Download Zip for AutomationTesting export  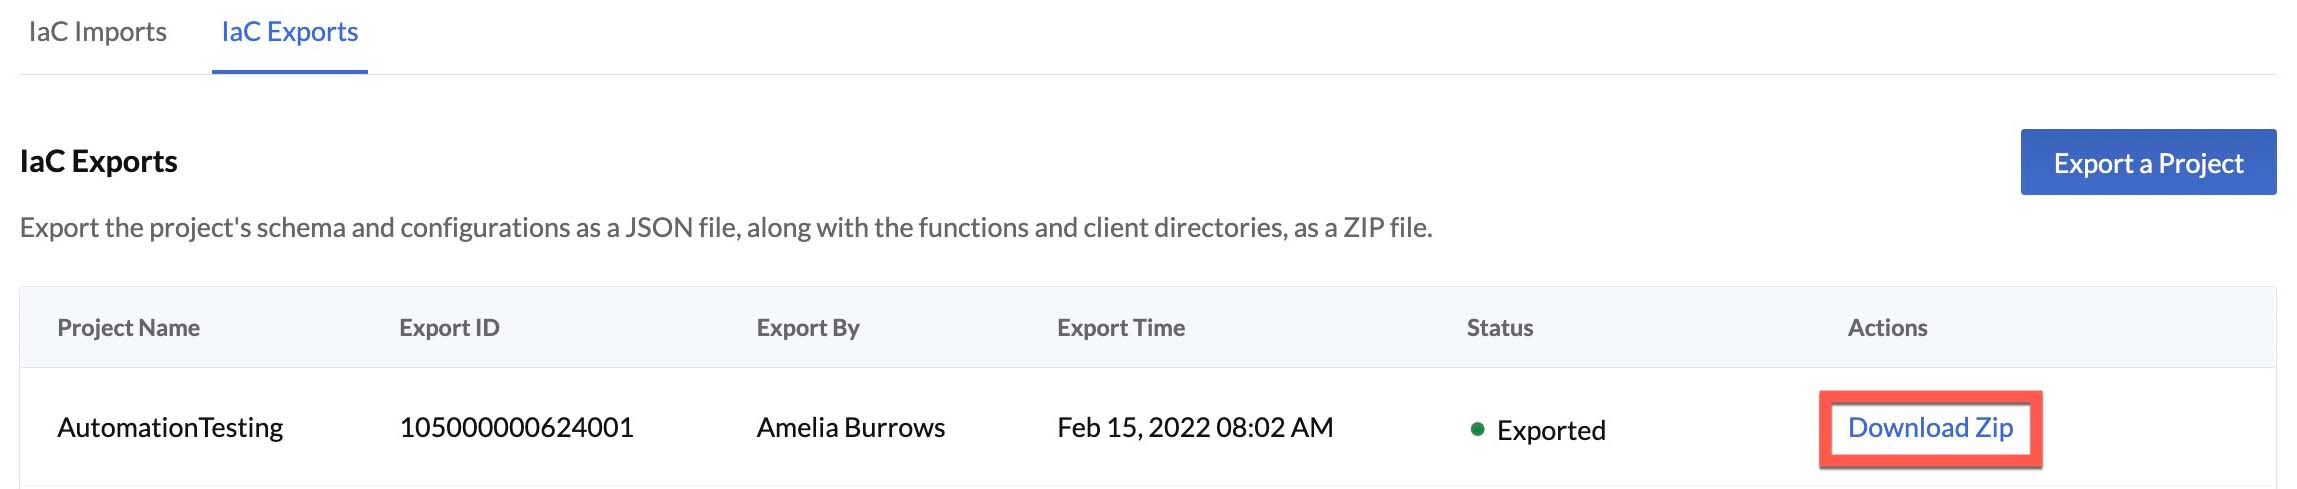[1930, 428]
